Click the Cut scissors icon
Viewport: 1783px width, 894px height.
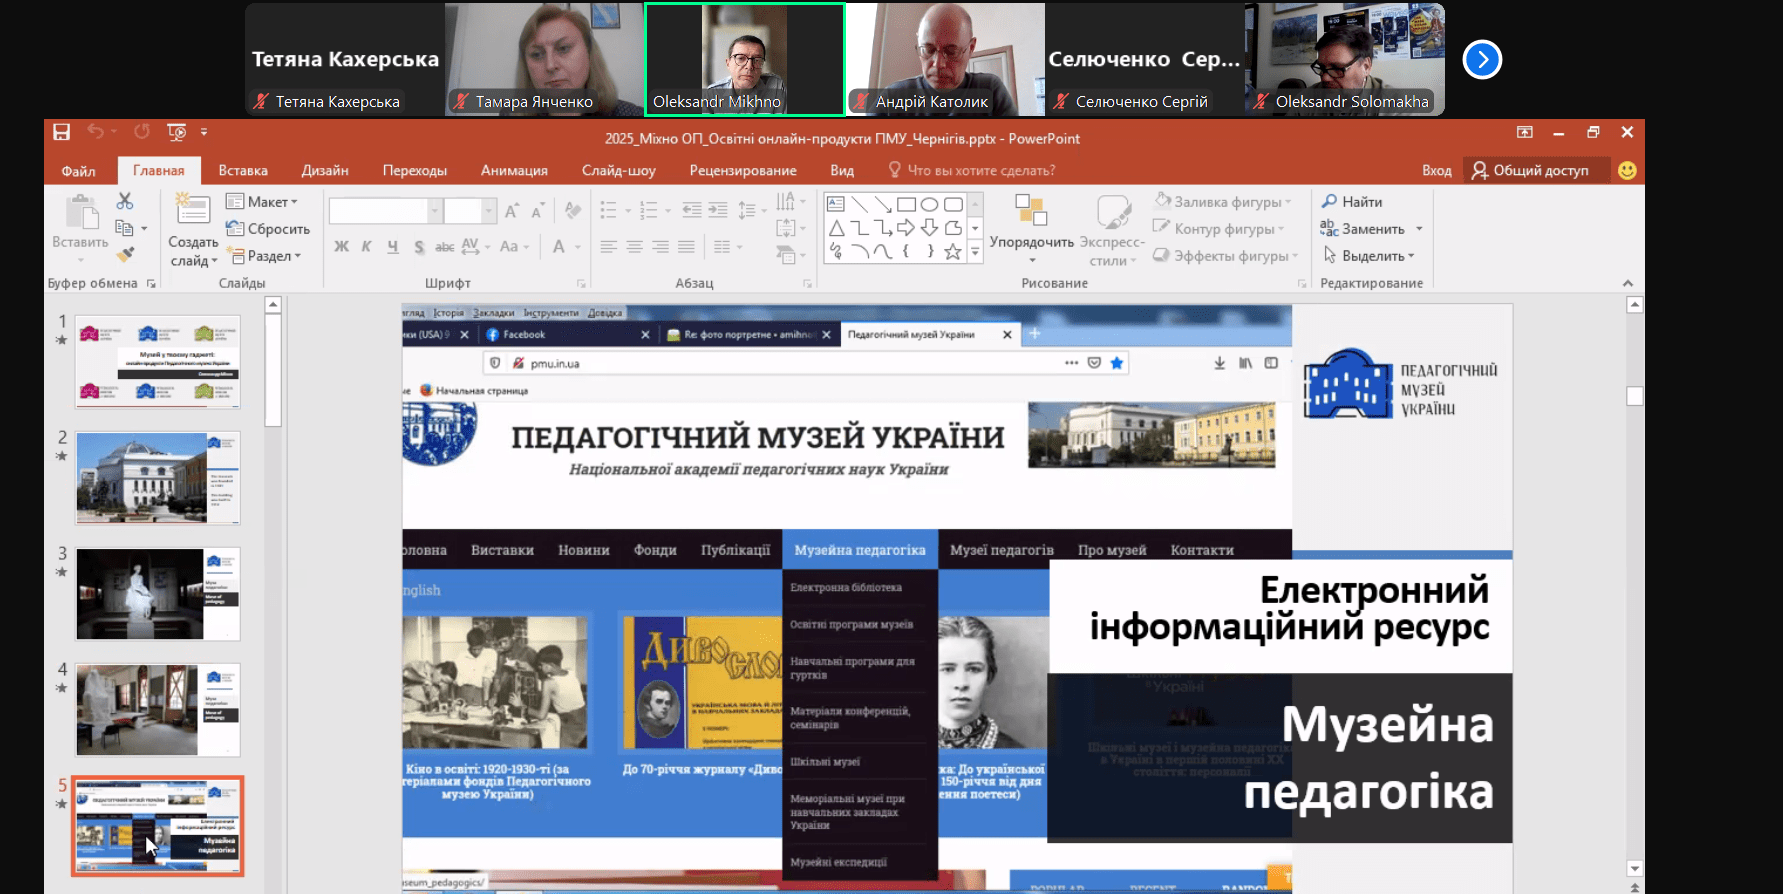(125, 202)
